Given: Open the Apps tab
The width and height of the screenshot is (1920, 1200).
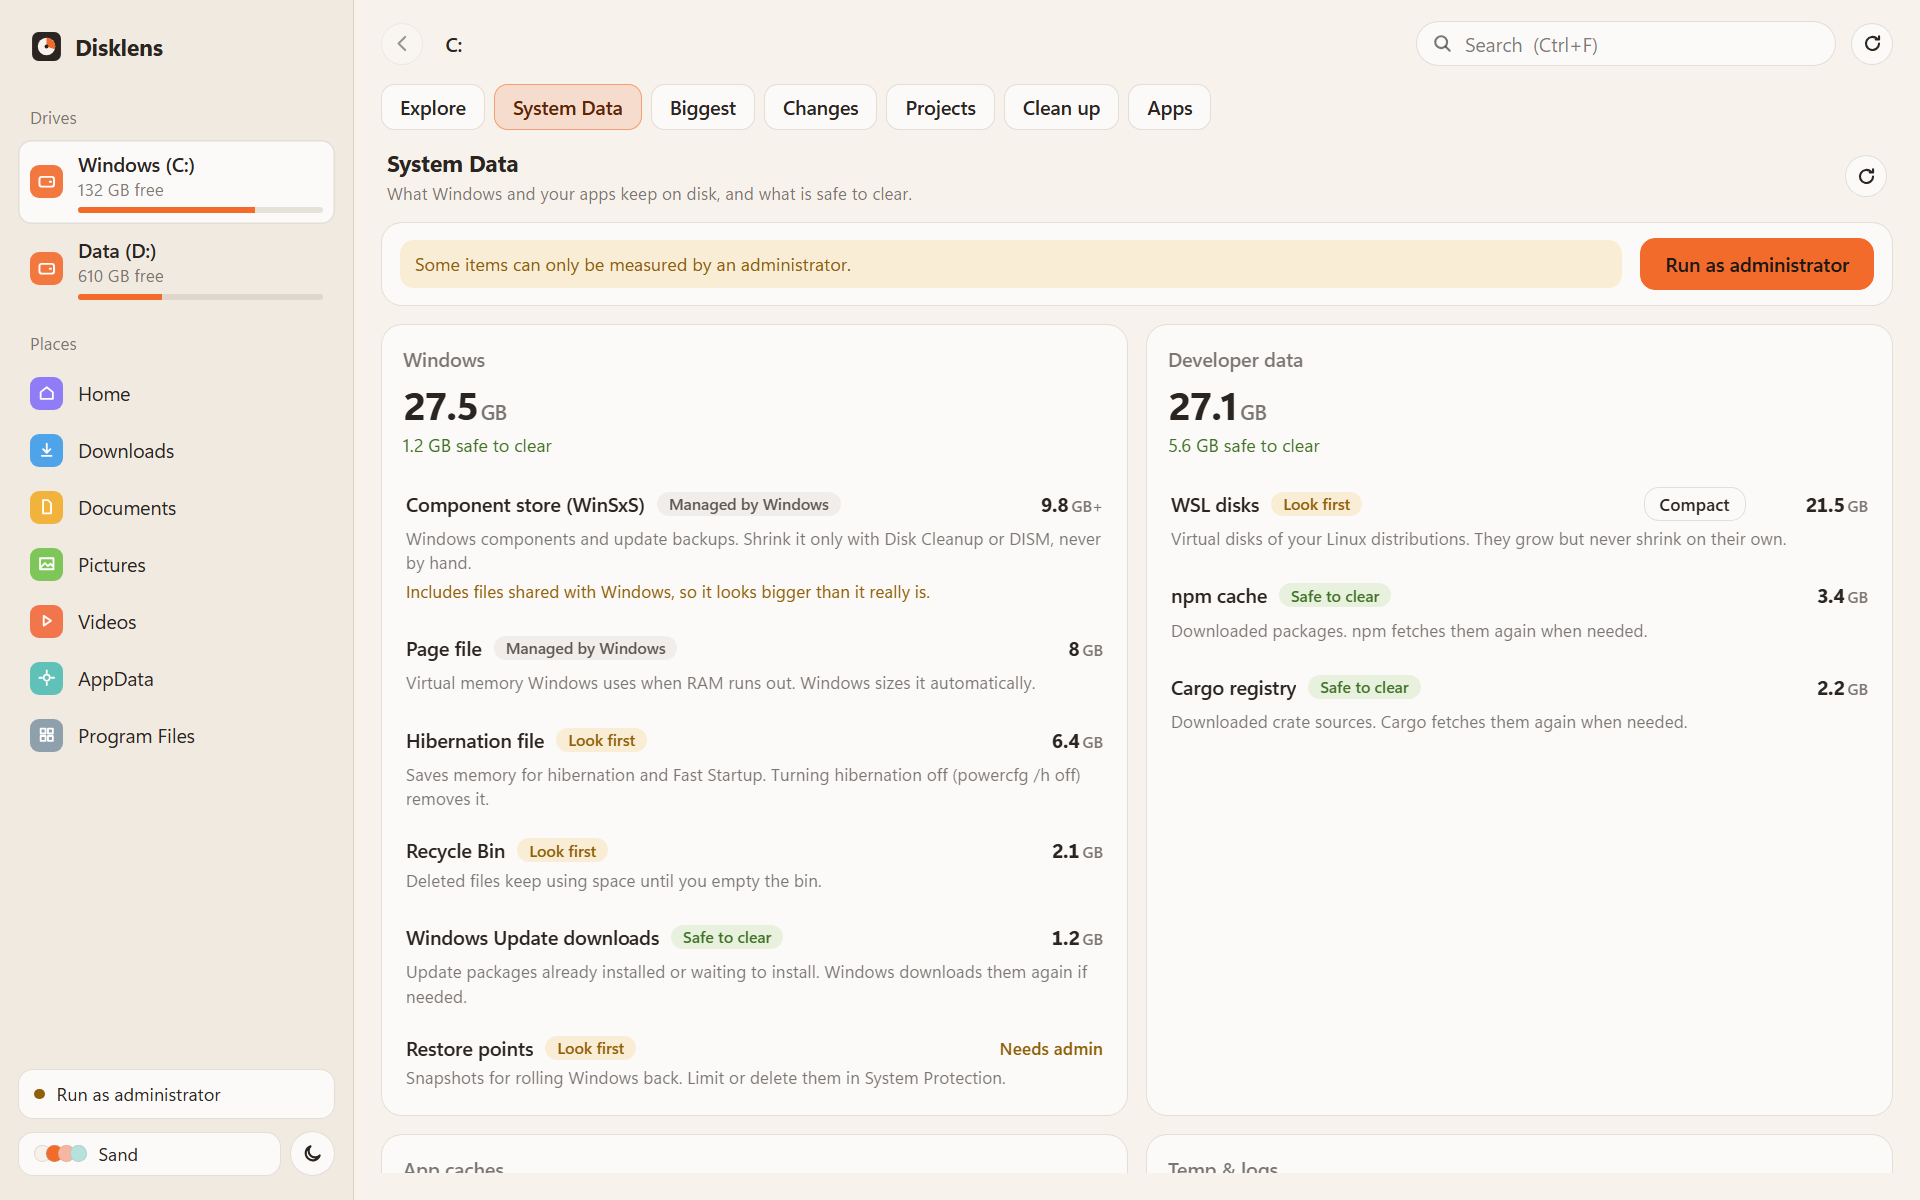Looking at the screenshot, I should (x=1169, y=108).
